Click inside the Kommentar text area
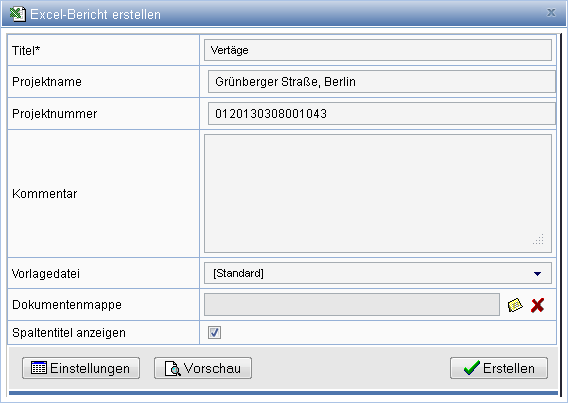 pyautogui.click(x=378, y=193)
